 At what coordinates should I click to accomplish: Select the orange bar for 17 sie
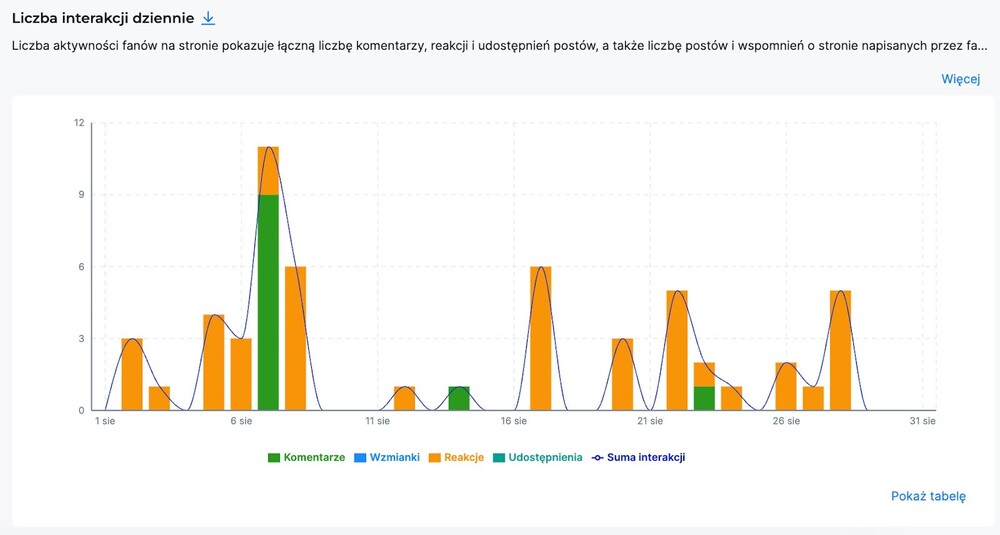(541, 338)
